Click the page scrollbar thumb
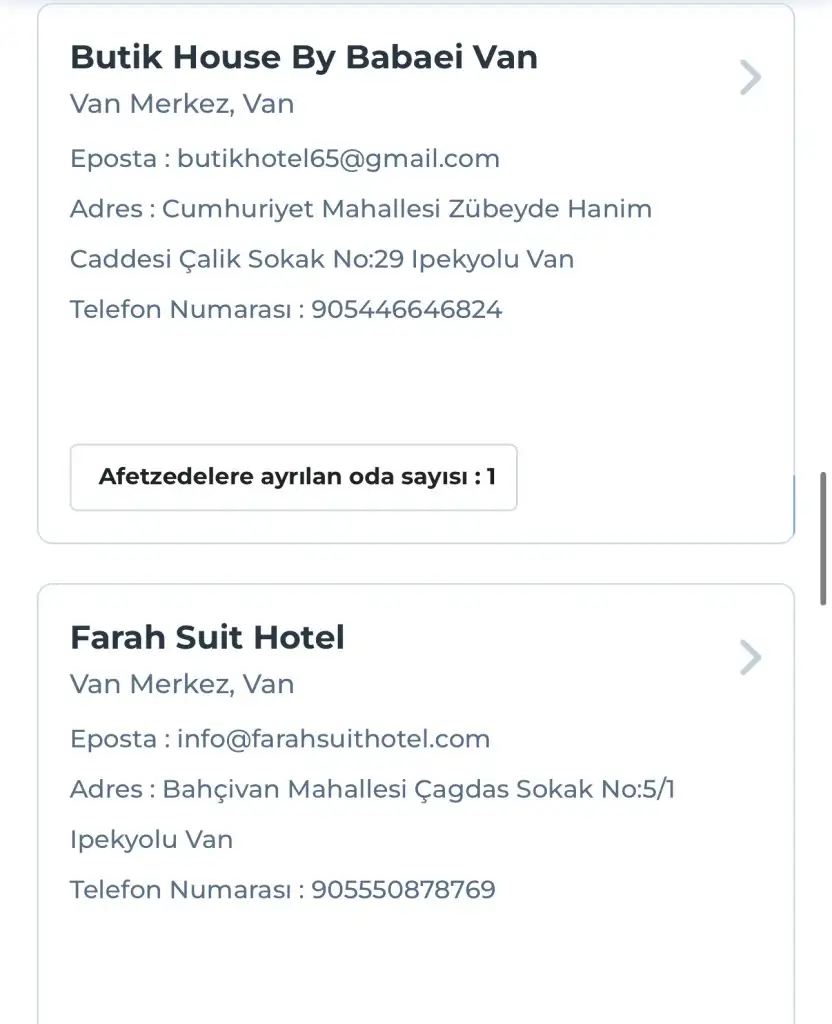 coord(823,540)
